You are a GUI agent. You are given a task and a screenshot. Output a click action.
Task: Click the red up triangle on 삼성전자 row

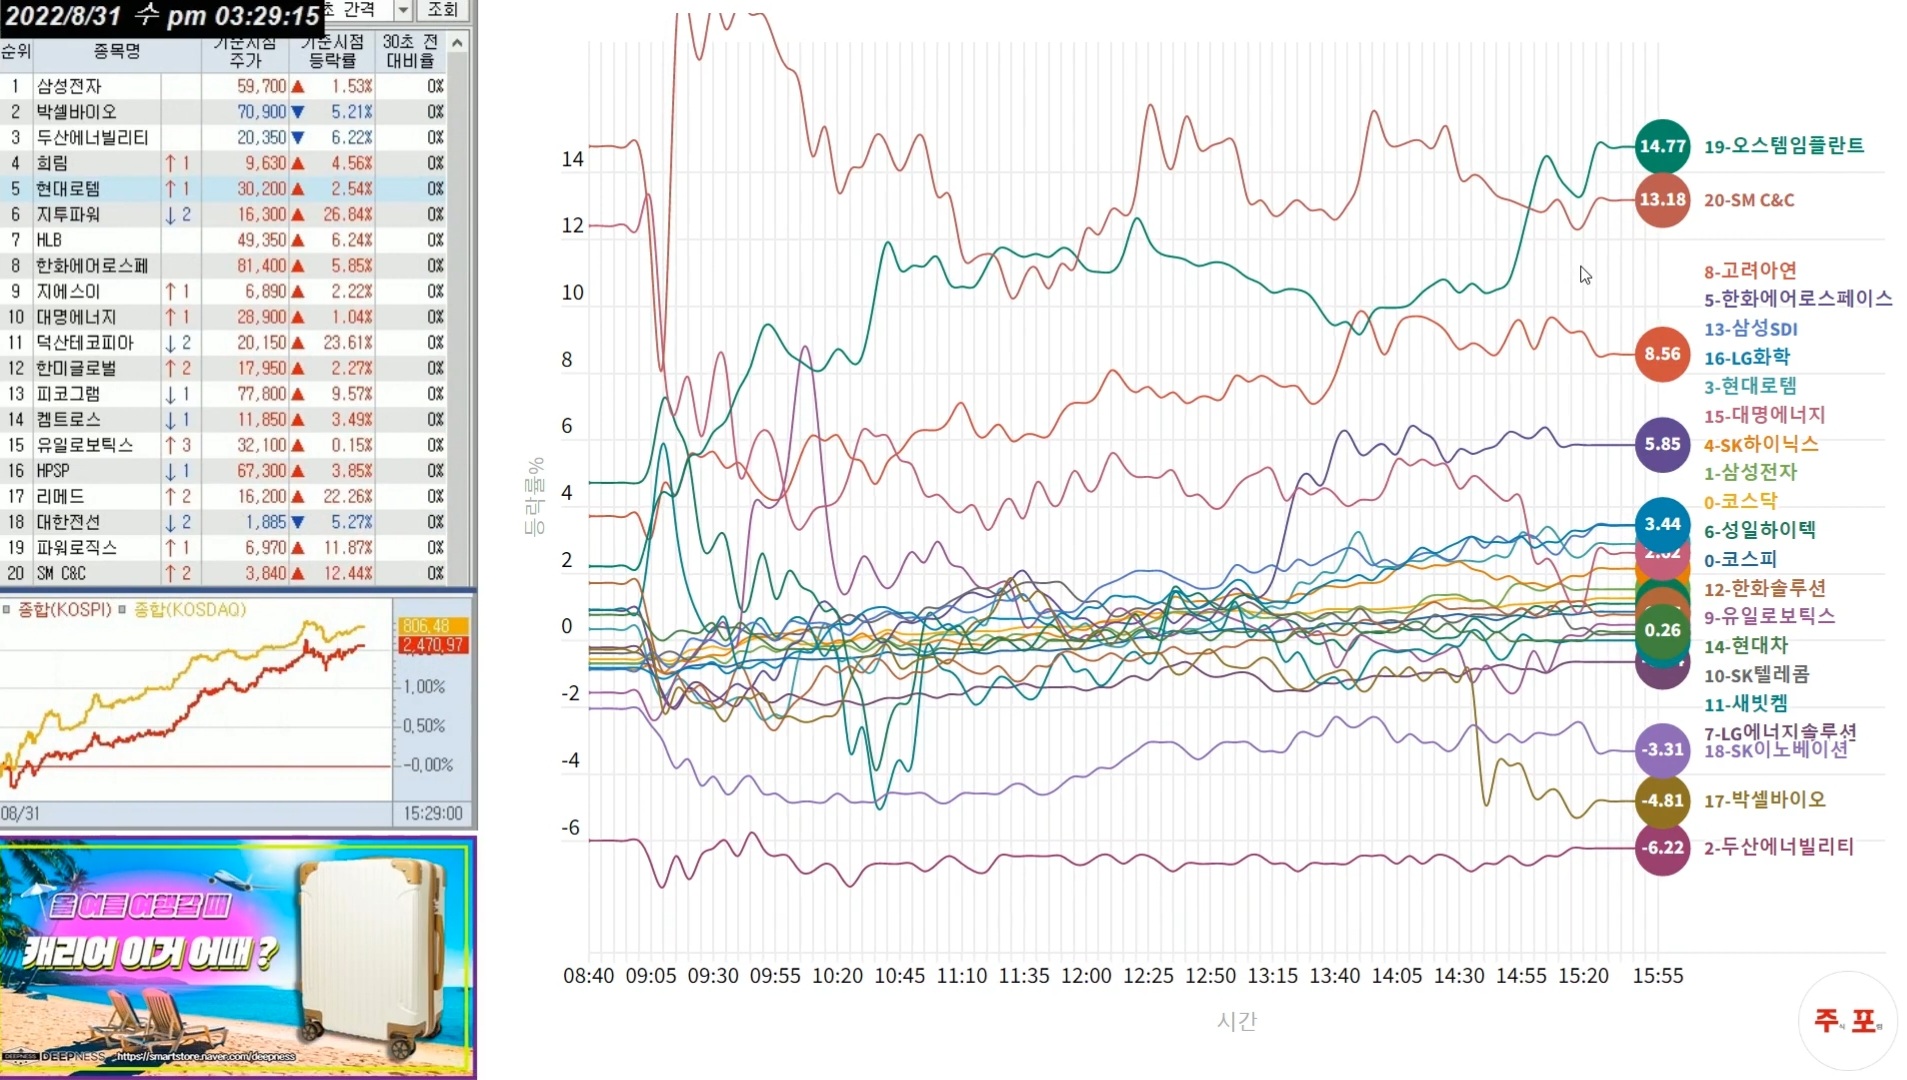click(x=297, y=86)
